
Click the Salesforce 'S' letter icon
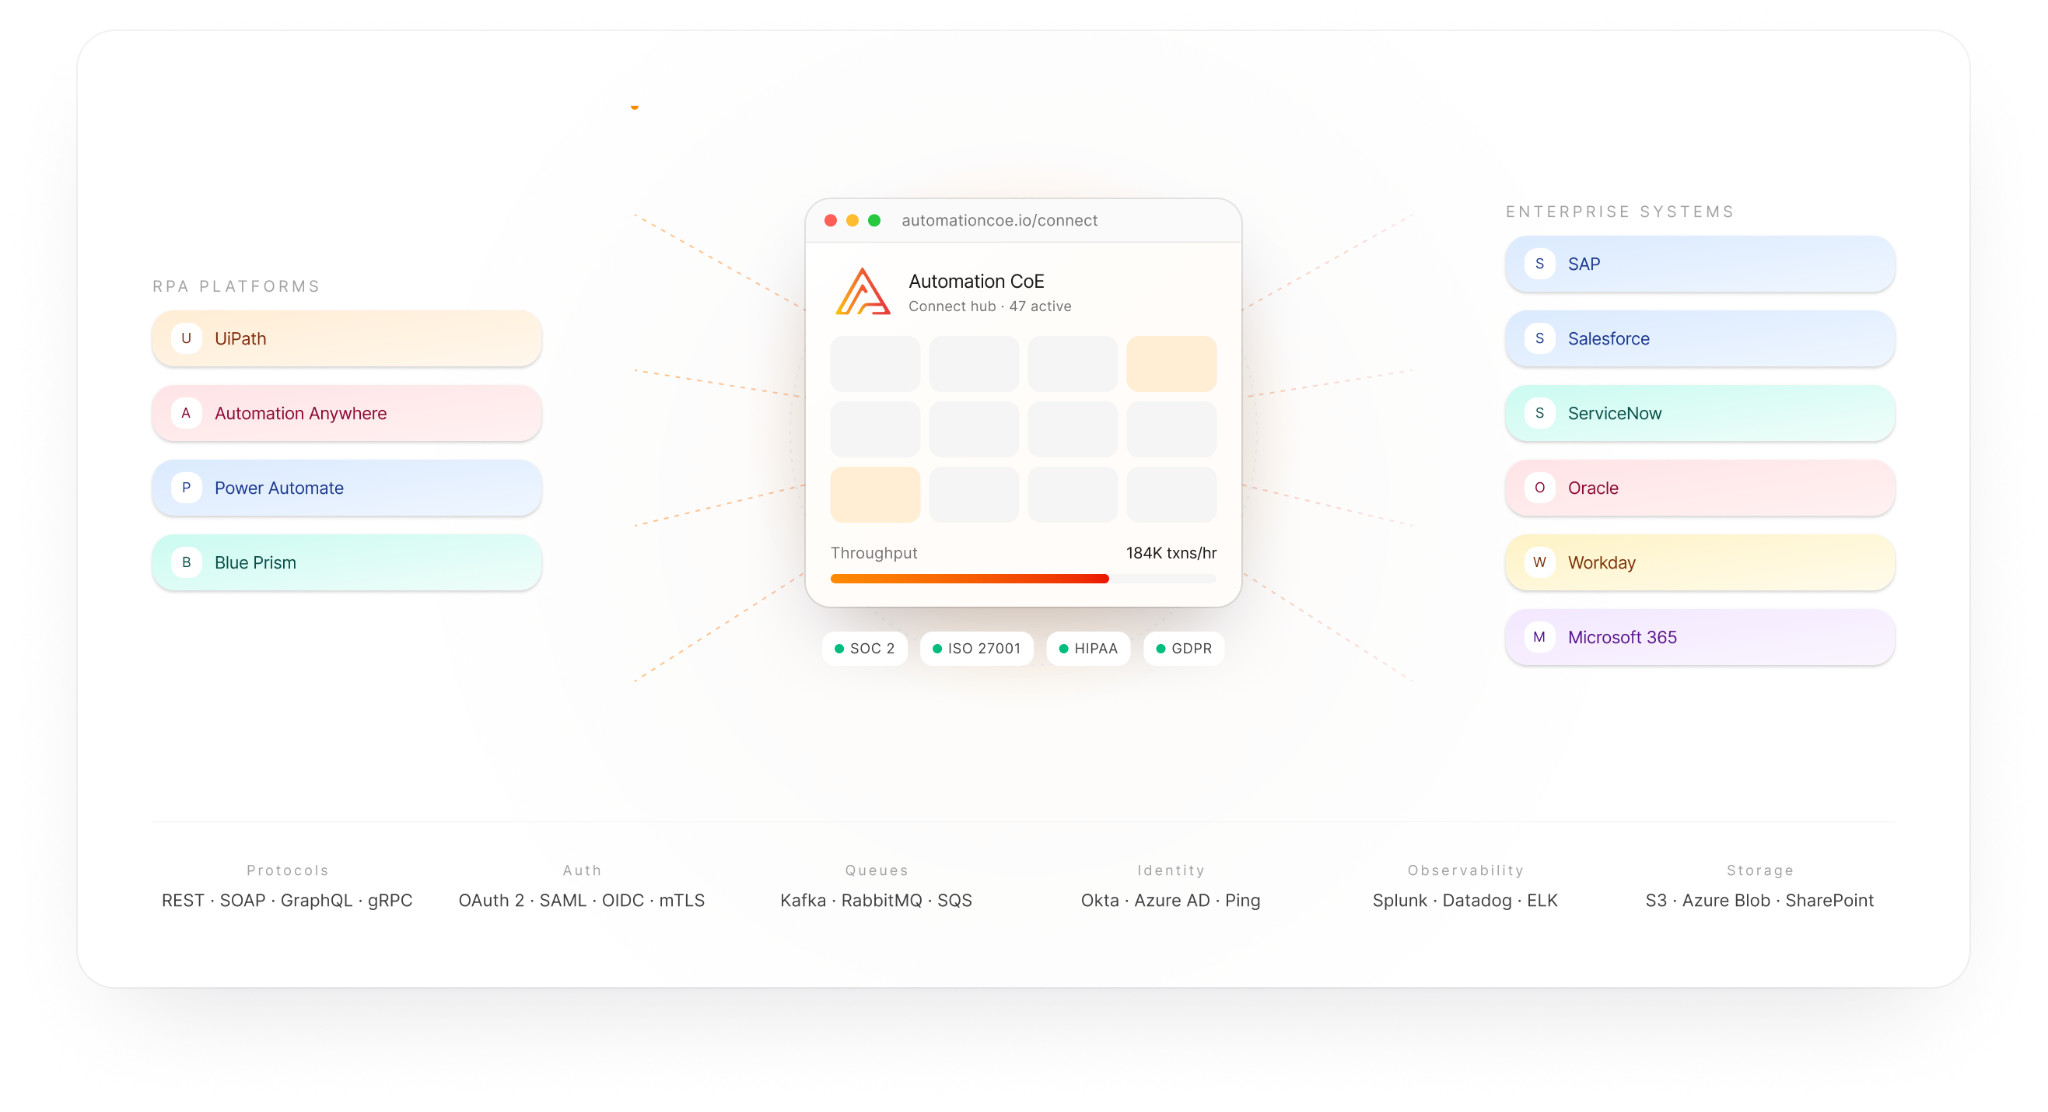click(x=1539, y=338)
